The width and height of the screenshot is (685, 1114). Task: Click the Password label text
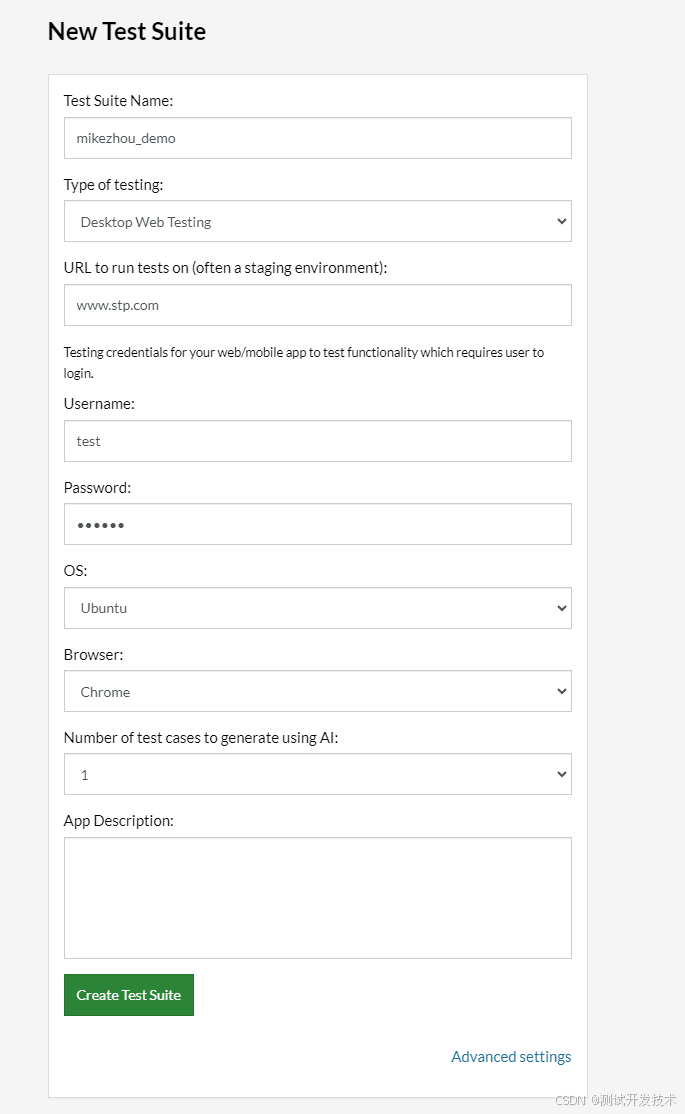click(x=97, y=487)
